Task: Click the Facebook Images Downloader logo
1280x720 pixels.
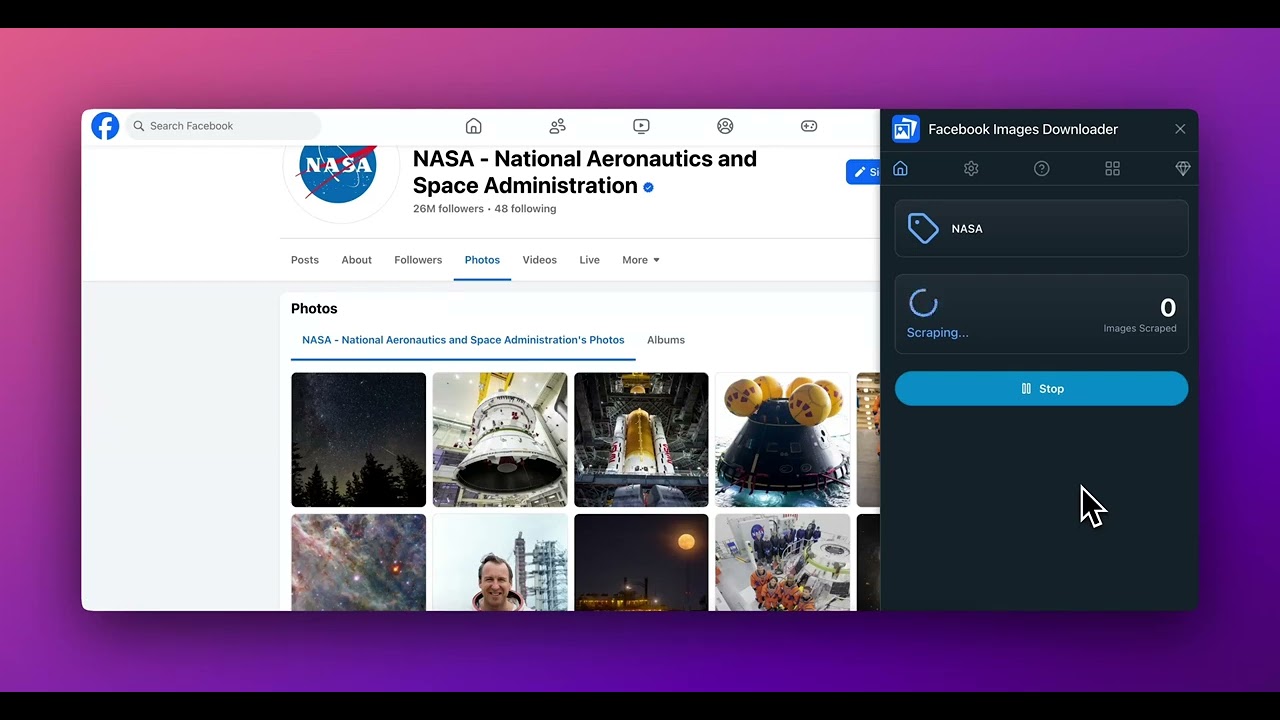Action: click(x=906, y=129)
